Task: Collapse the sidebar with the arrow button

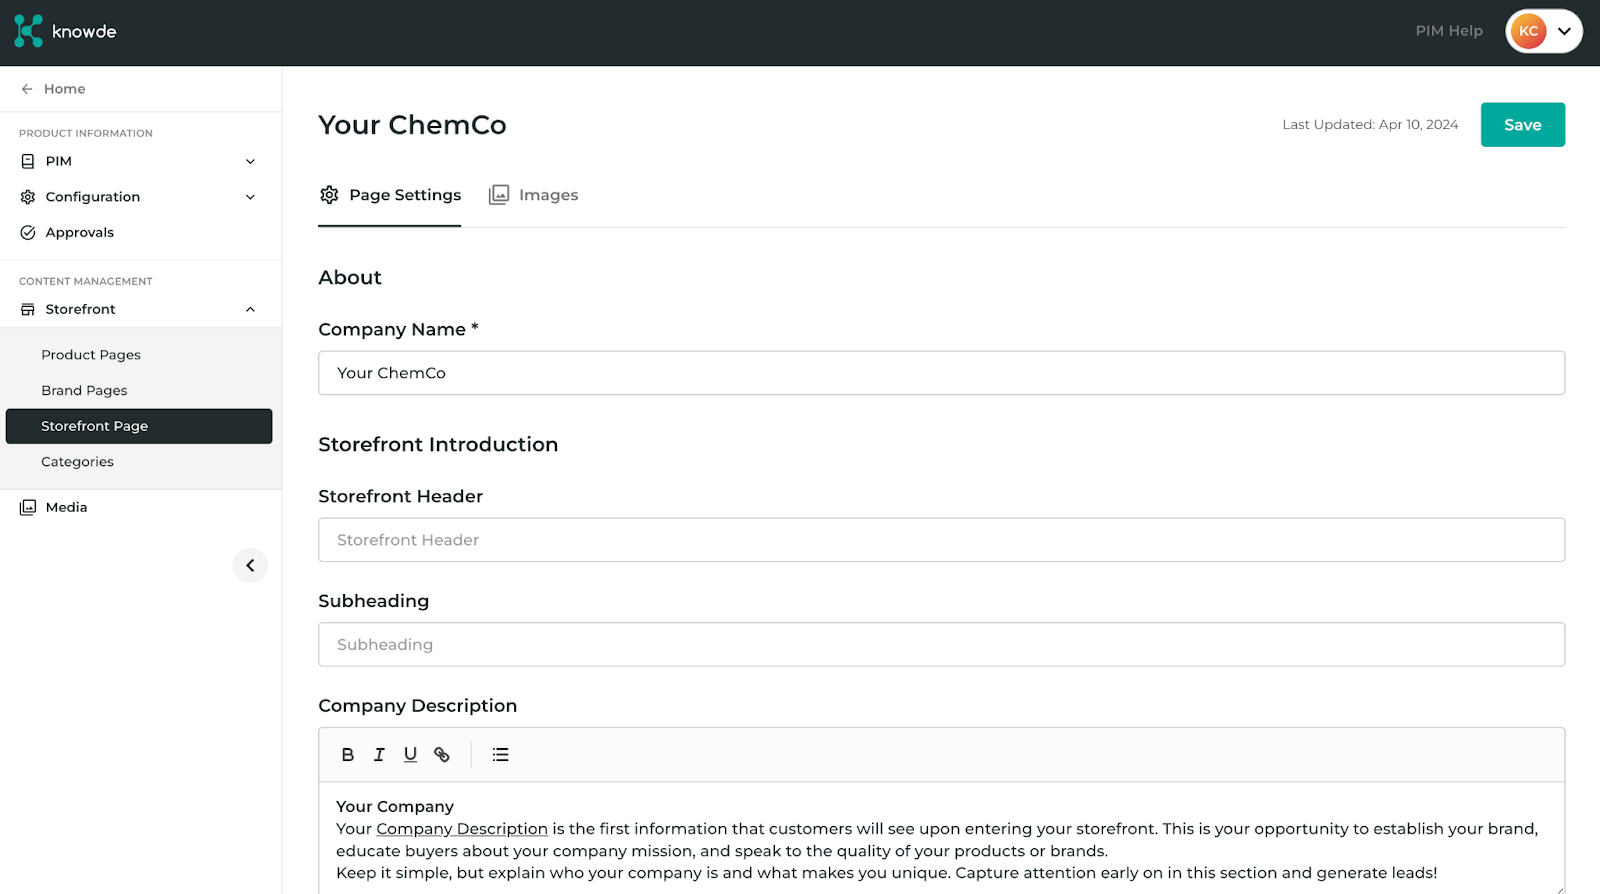Action: (x=250, y=566)
